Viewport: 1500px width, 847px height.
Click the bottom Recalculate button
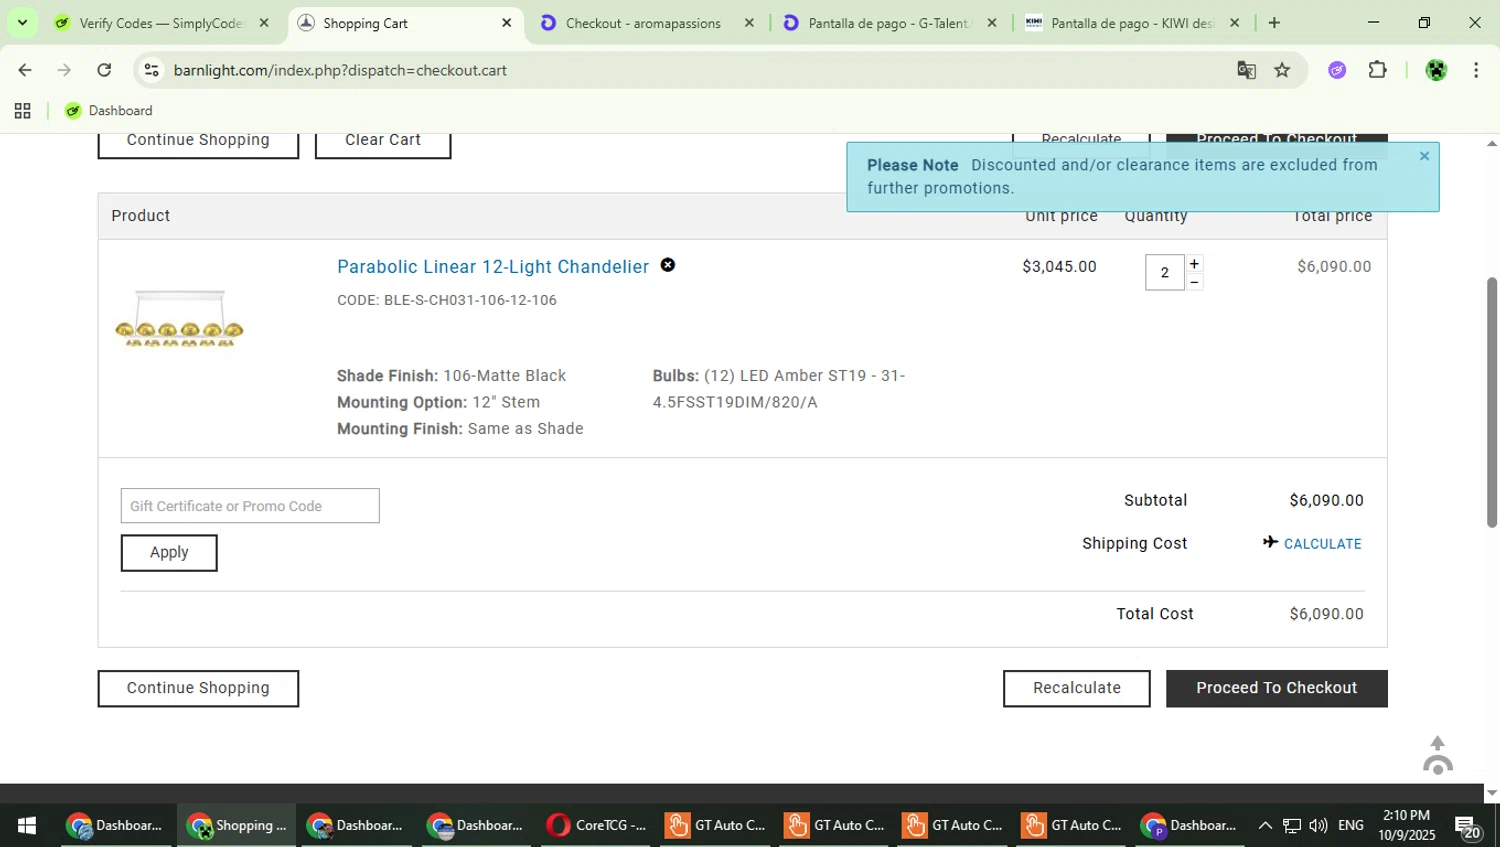point(1077,688)
